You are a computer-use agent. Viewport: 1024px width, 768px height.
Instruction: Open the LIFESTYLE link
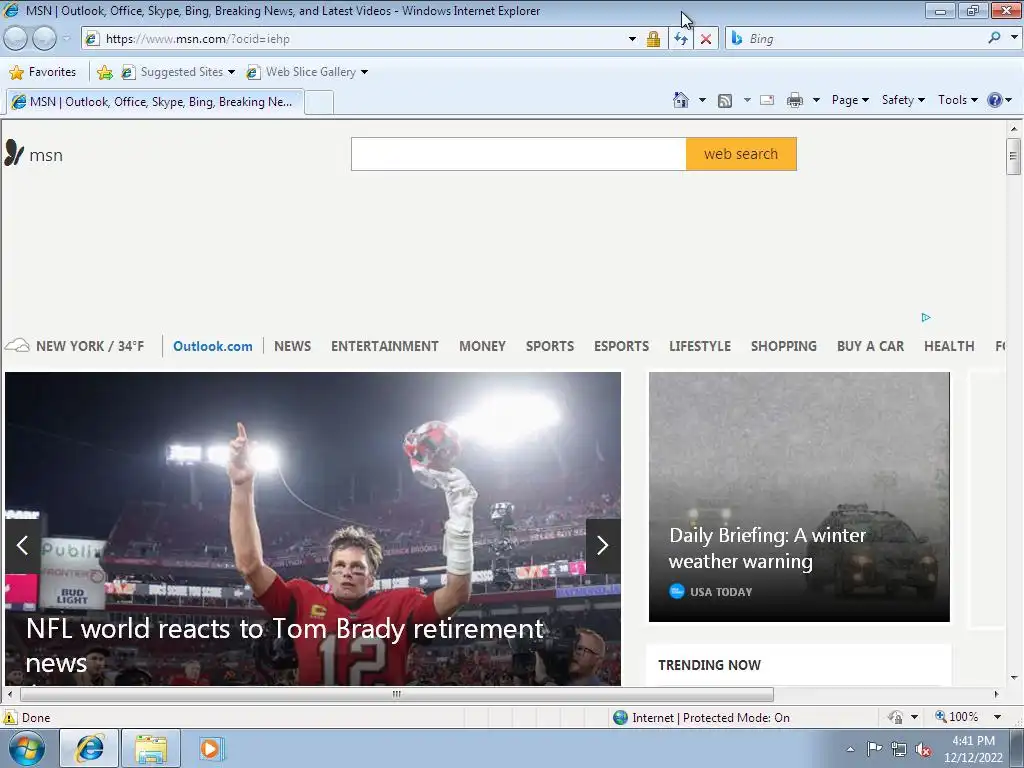click(699, 346)
